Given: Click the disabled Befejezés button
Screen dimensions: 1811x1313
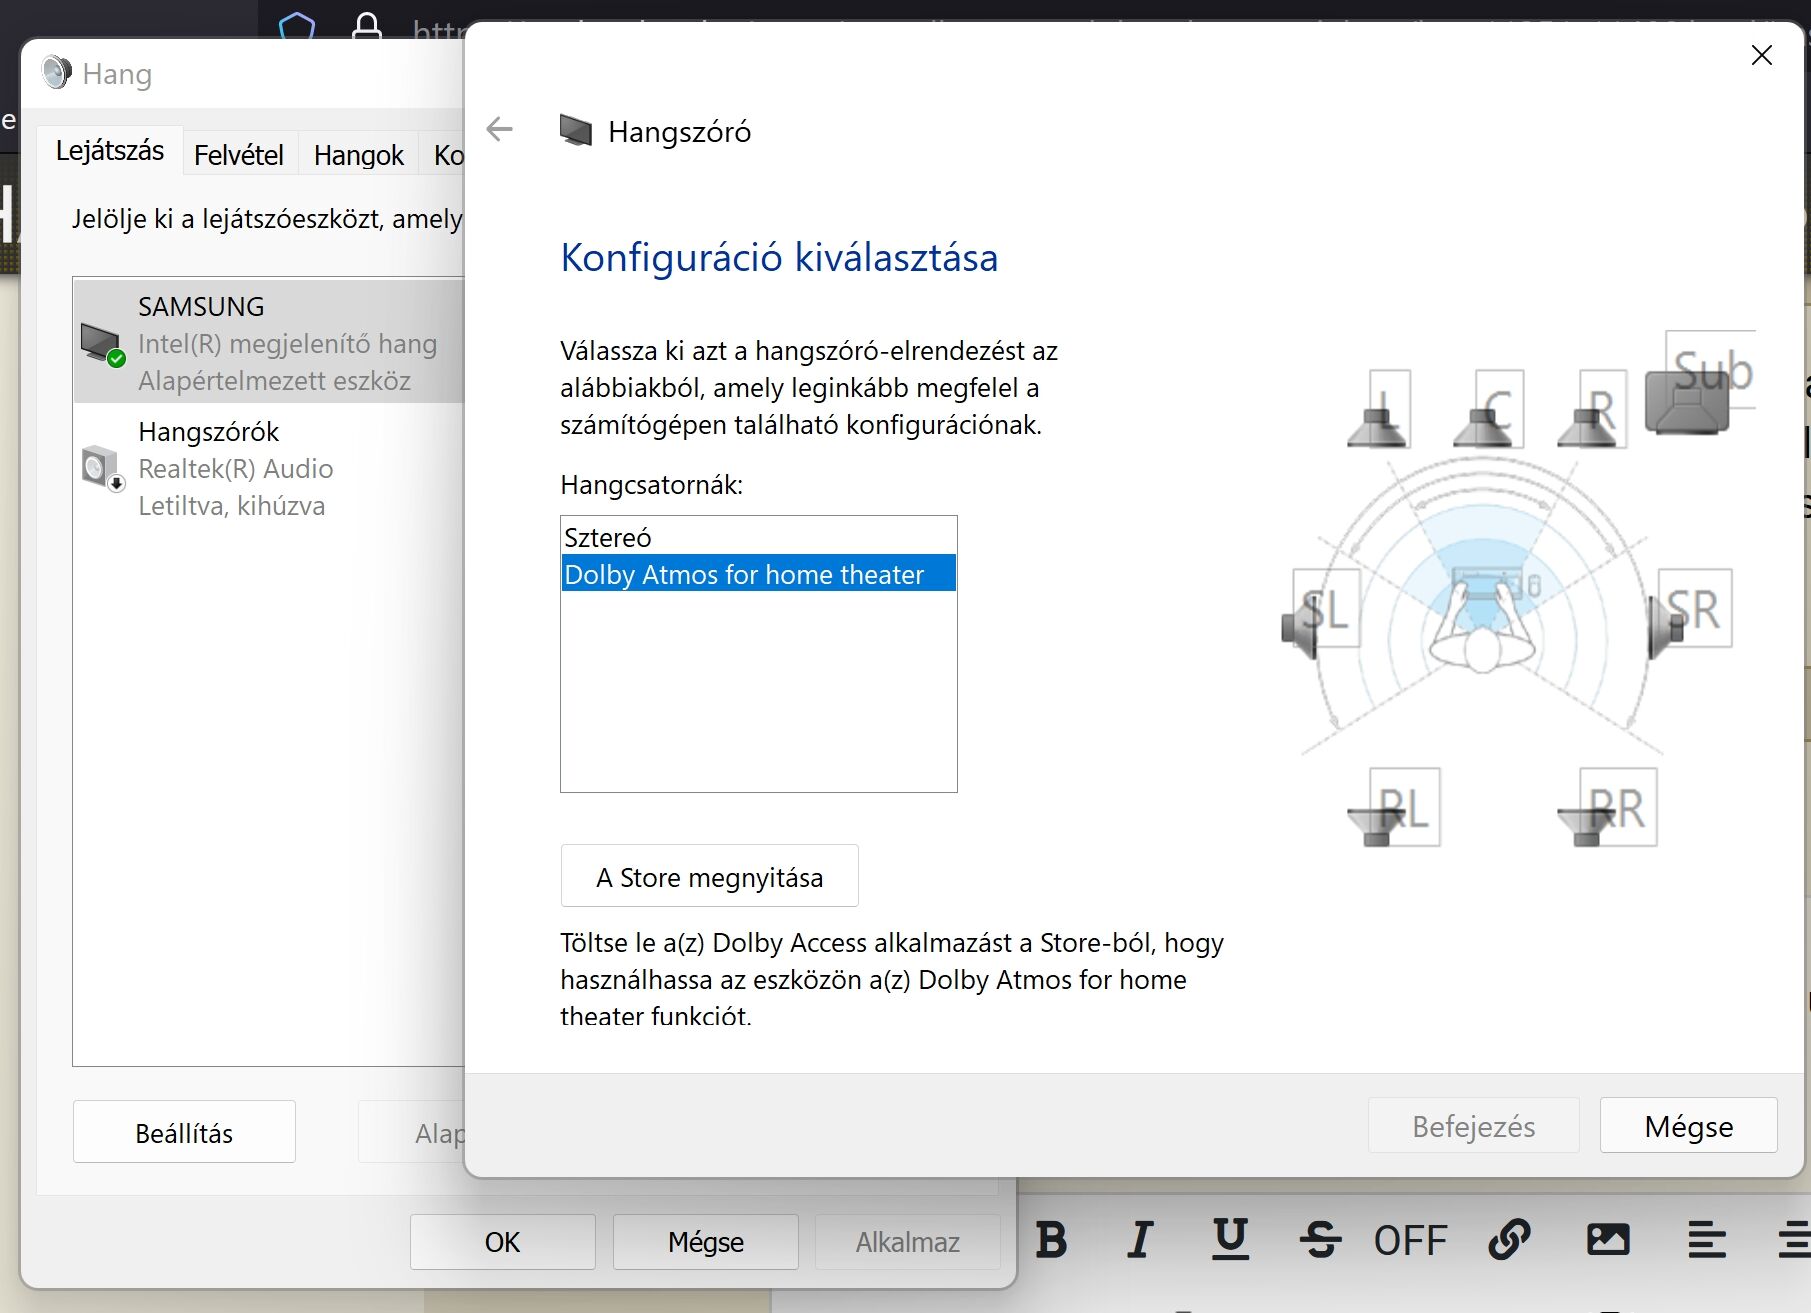Looking at the screenshot, I should [1474, 1126].
